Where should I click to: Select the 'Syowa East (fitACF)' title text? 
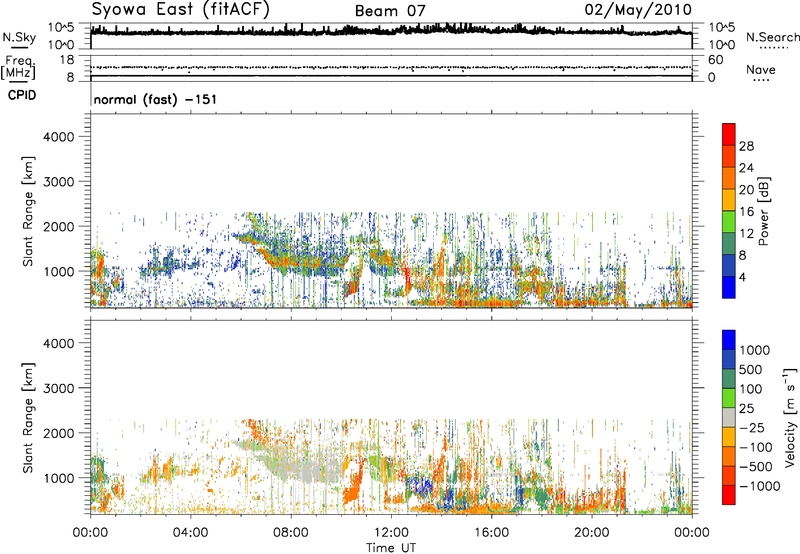point(181,9)
